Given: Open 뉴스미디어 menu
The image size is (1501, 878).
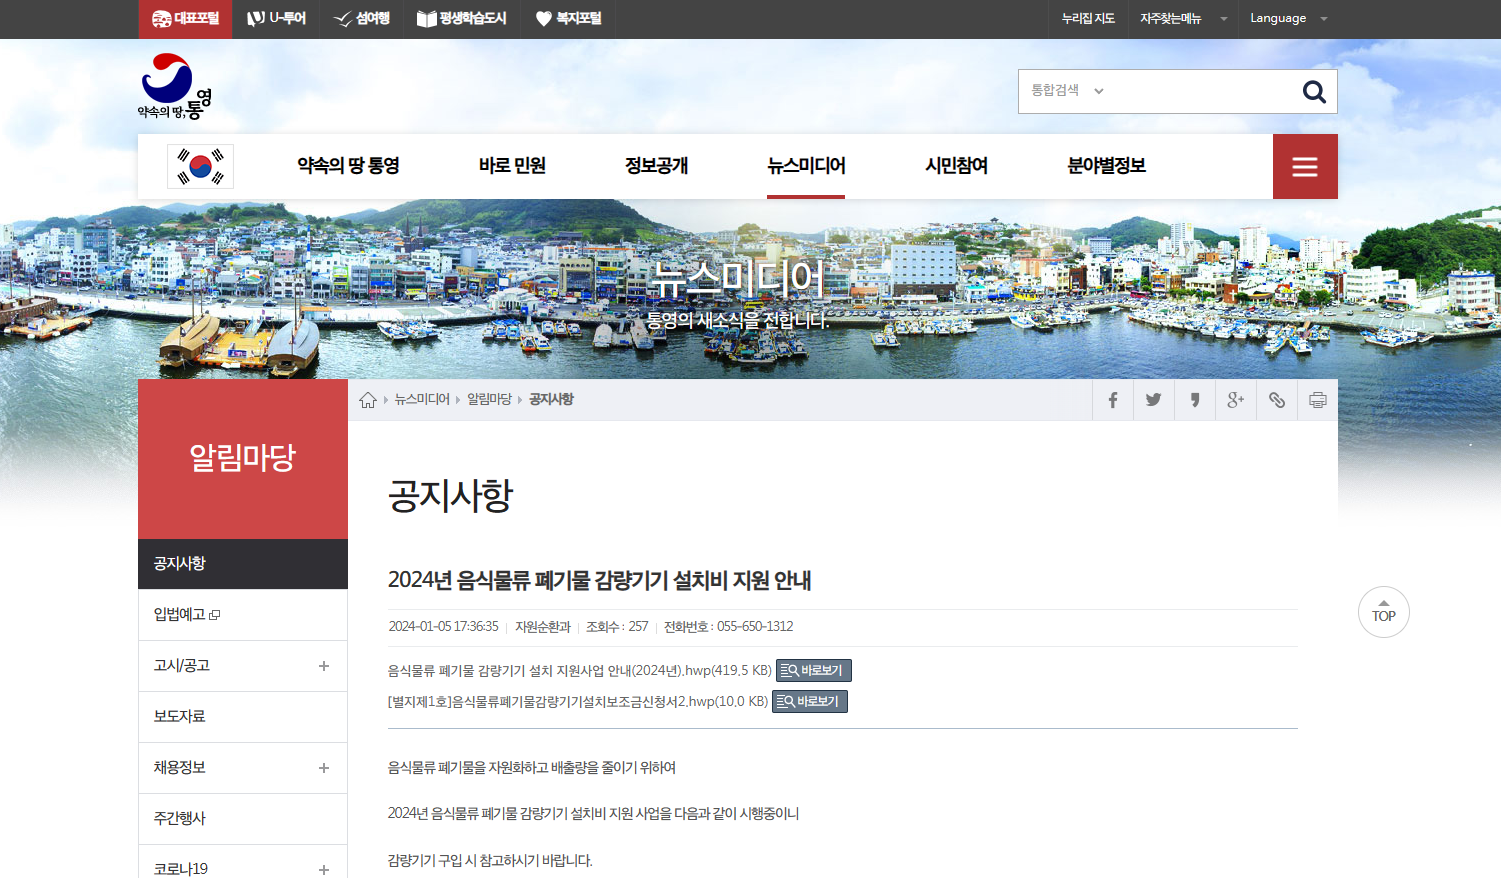Looking at the screenshot, I should click(806, 166).
